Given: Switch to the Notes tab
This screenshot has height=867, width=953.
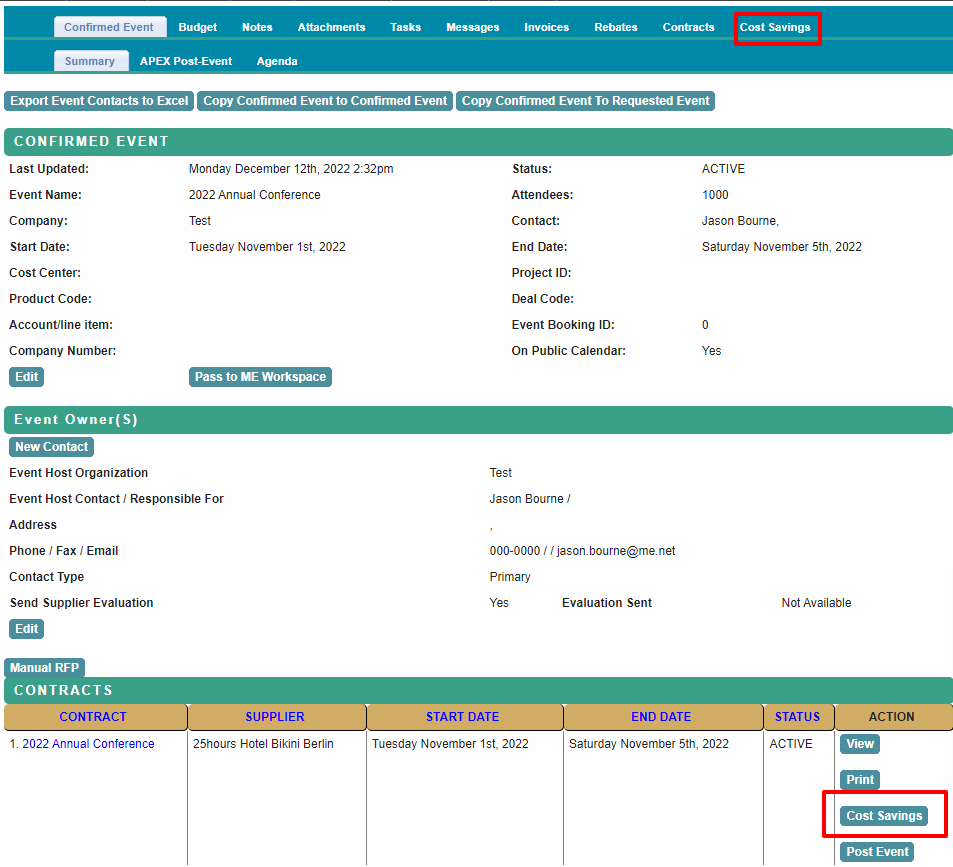Looking at the screenshot, I should tap(257, 27).
